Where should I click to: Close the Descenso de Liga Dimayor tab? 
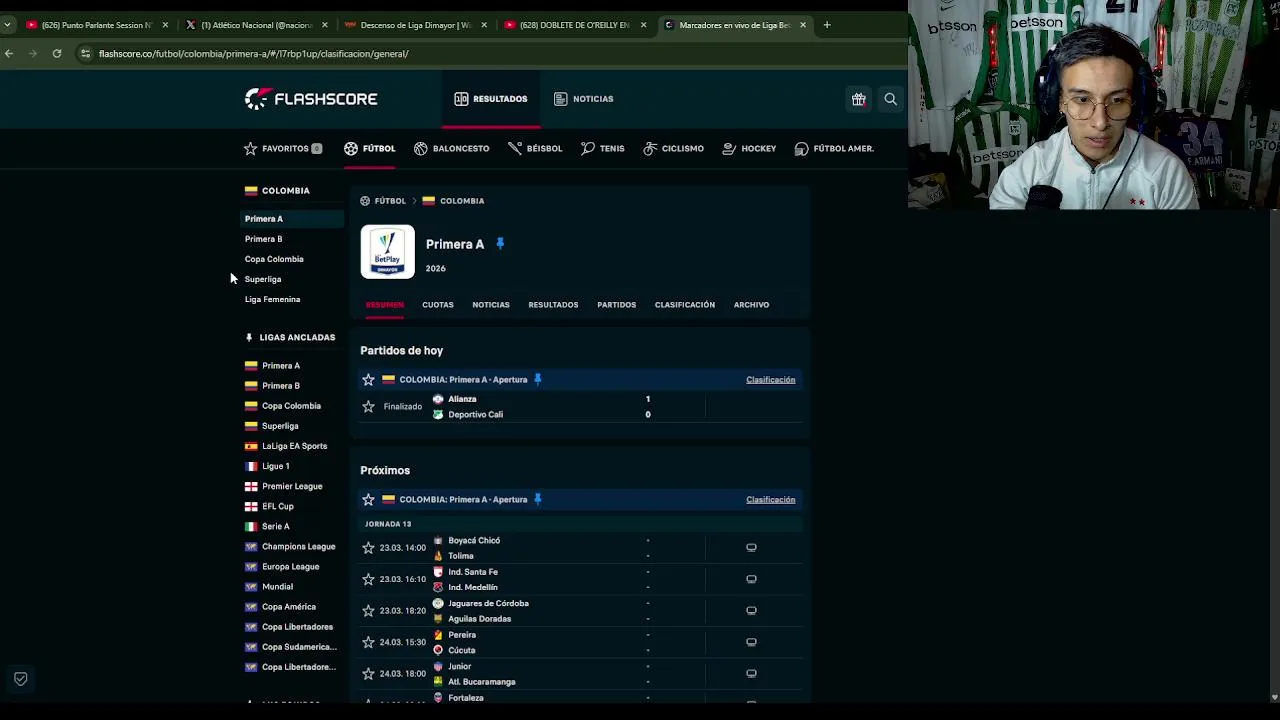click(x=483, y=25)
